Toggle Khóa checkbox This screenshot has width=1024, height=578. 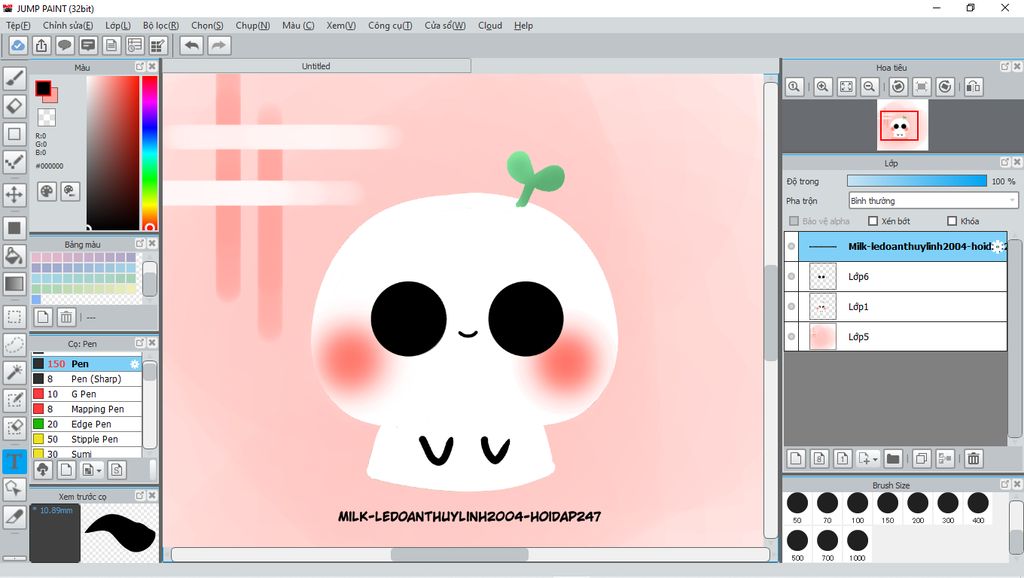point(952,221)
